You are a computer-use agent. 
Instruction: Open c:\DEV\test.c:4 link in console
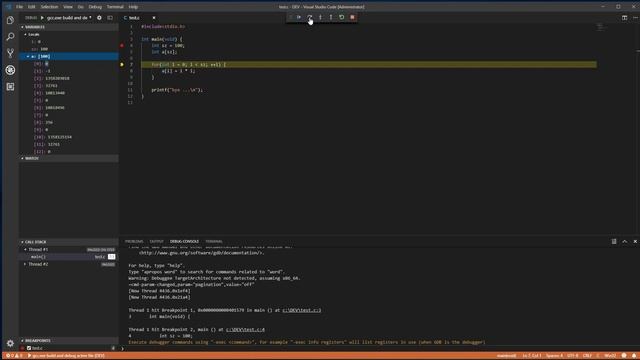(x=245, y=329)
